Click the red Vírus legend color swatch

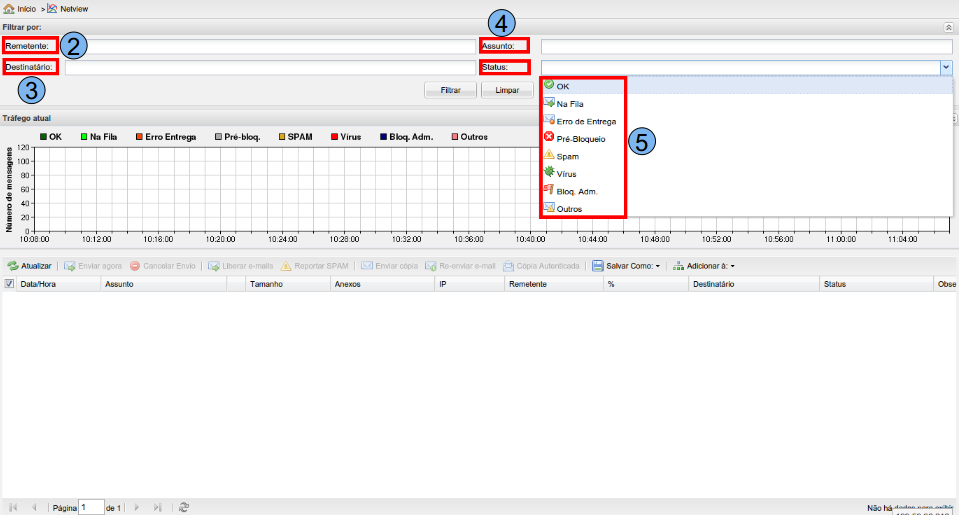pos(334,136)
